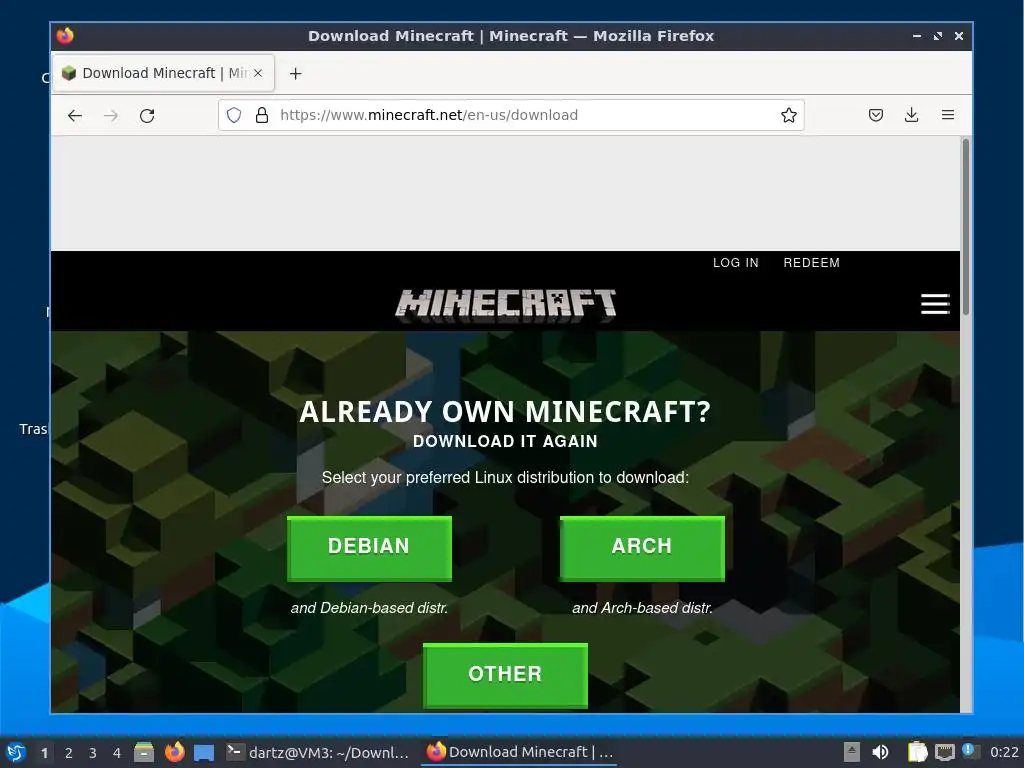Launch Firefox from the taskbar quick launcher
1024x768 pixels.
tap(174, 752)
